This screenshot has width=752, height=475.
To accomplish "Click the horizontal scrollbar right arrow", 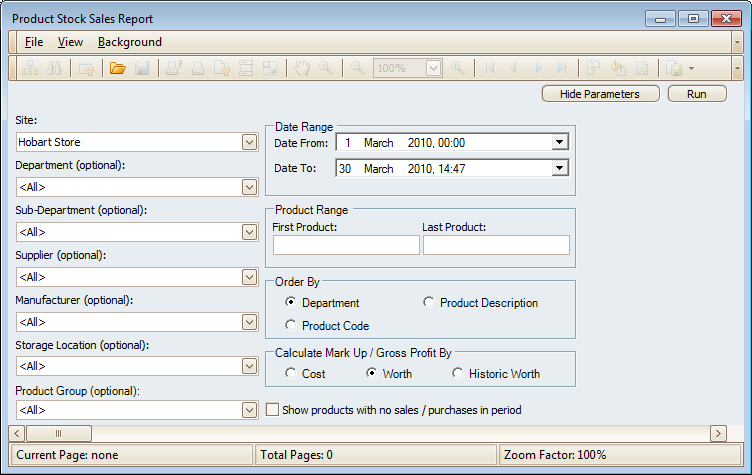I will pyautogui.click(x=718, y=433).
